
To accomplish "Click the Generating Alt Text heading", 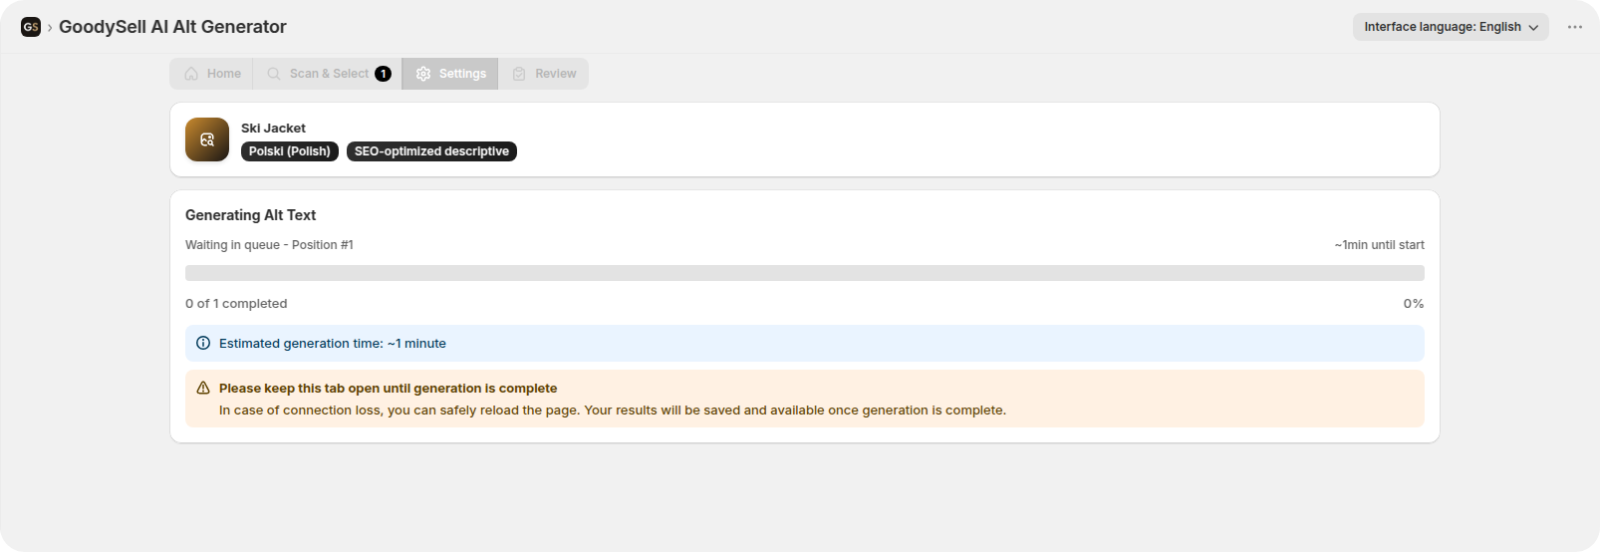I will (x=250, y=215).
